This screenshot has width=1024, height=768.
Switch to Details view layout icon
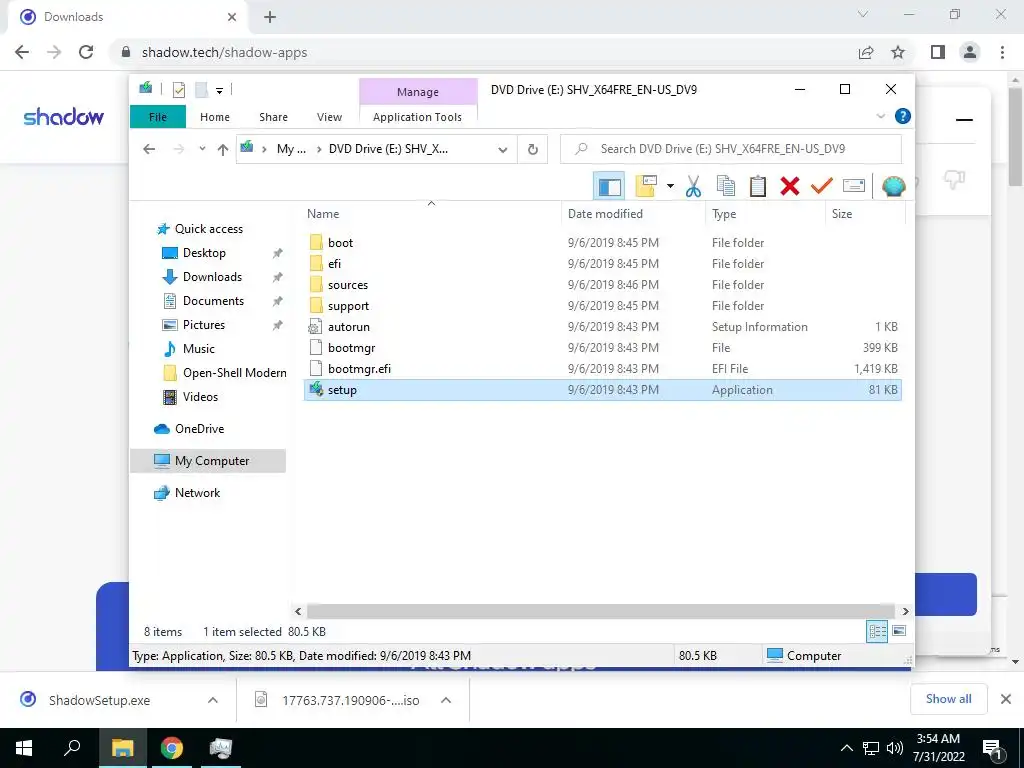point(877,632)
